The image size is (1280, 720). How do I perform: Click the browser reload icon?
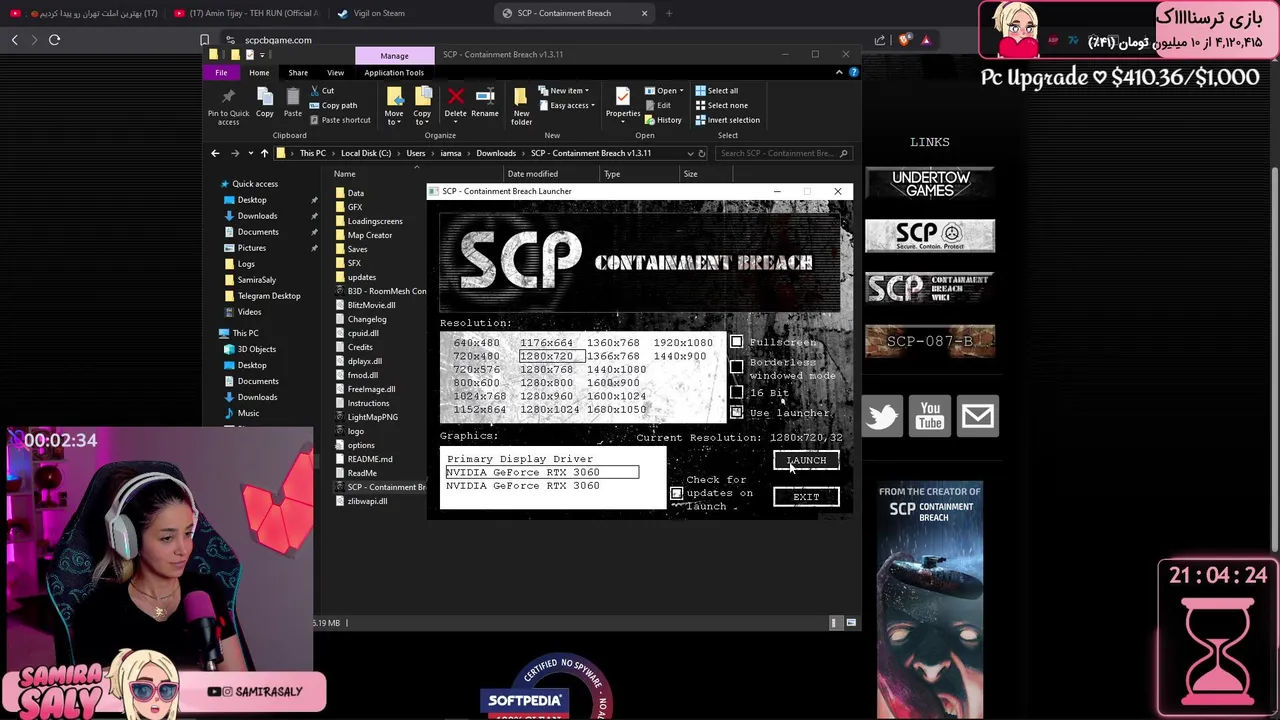pyautogui.click(x=54, y=40)
